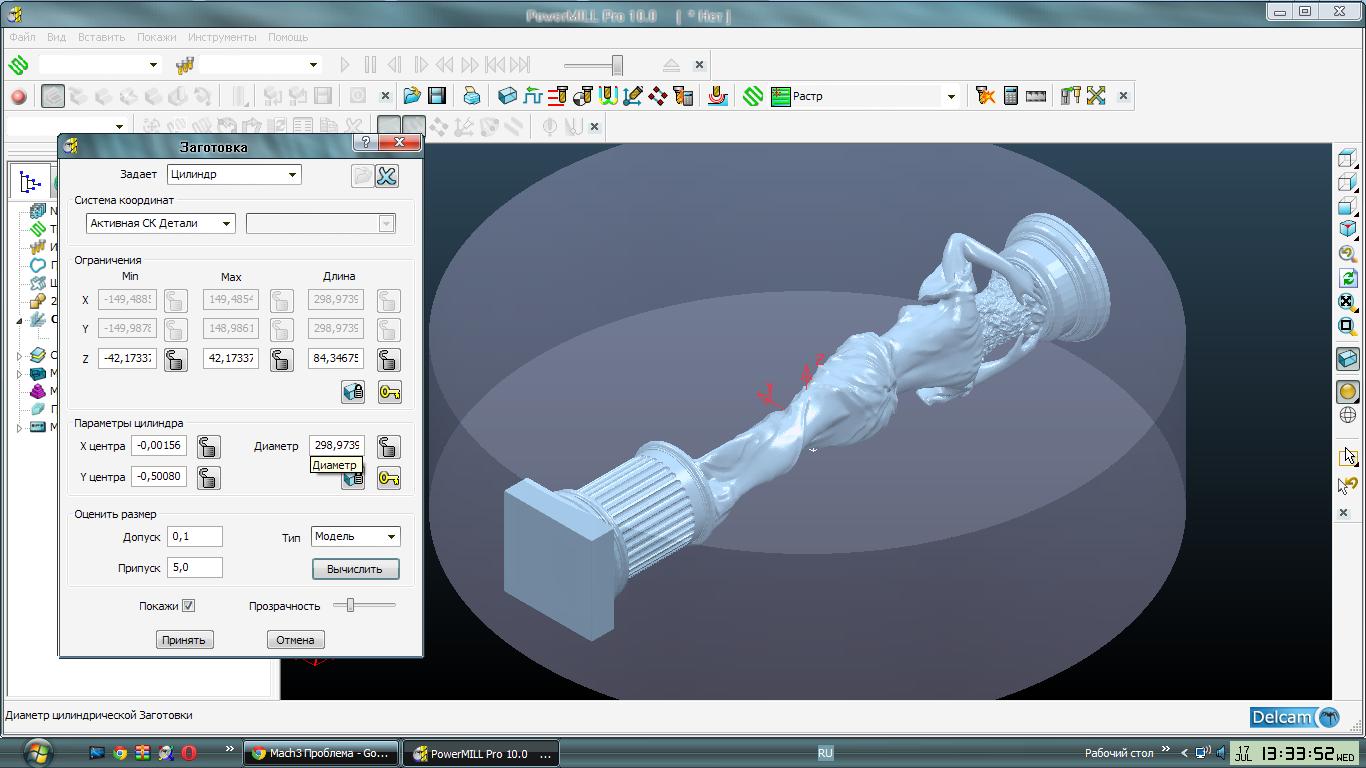Expand the explorer tree node with arrow beside layers icon
Screen dimensions: 1366x768
[19, 355]
